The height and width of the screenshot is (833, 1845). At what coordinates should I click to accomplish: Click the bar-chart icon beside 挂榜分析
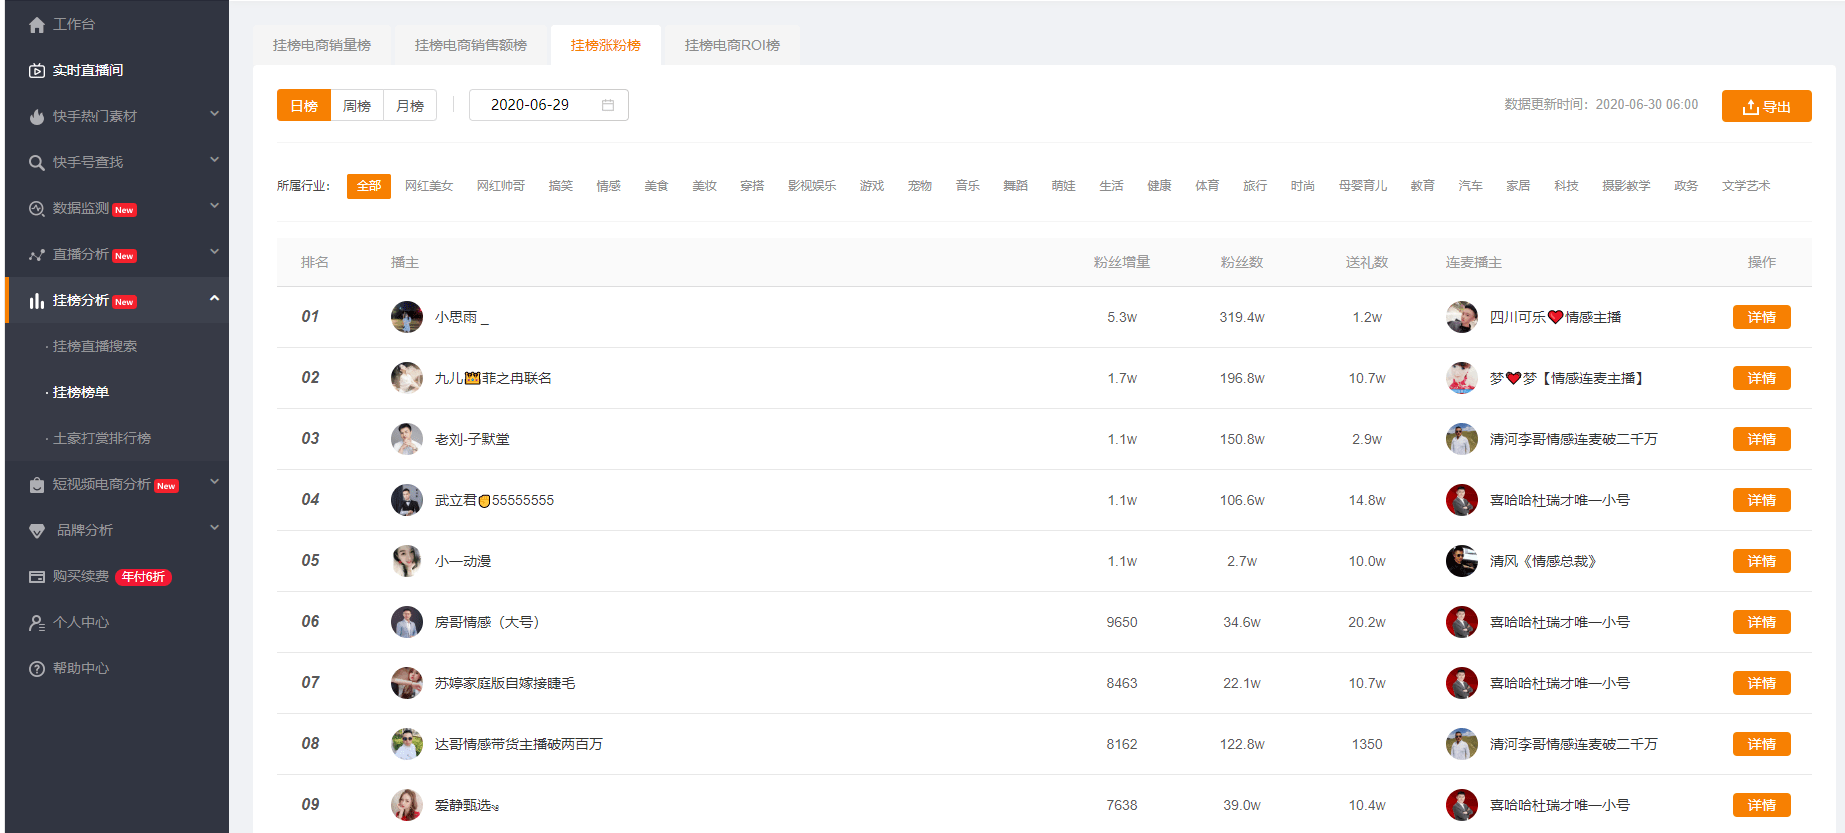point(37,301)
